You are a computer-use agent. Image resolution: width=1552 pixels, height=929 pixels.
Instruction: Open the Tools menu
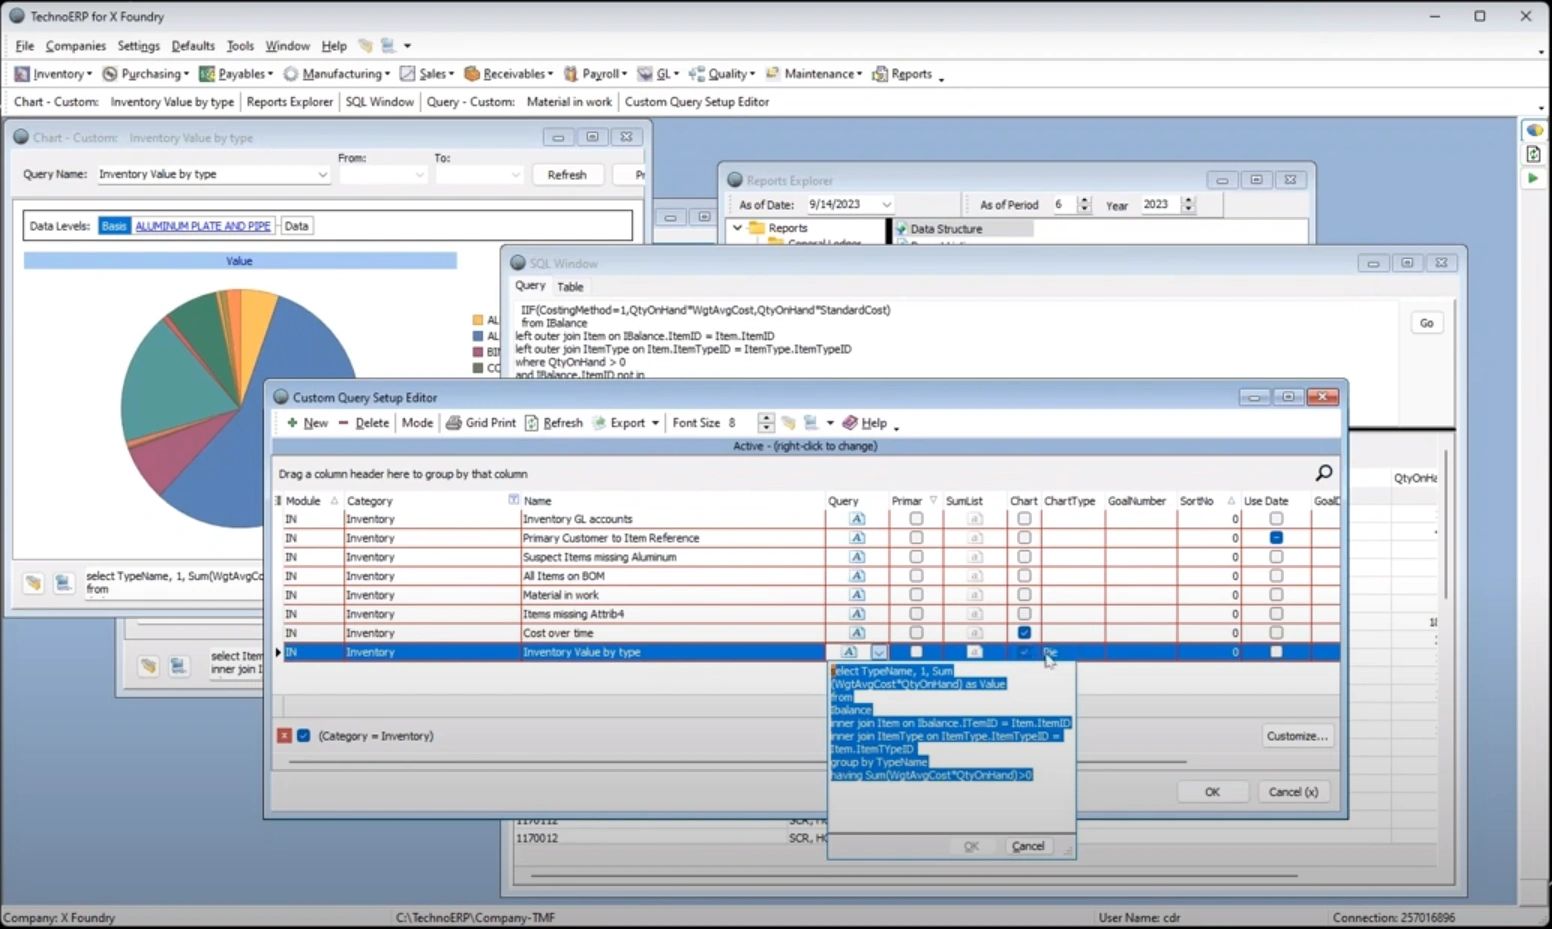coord(240,46)
